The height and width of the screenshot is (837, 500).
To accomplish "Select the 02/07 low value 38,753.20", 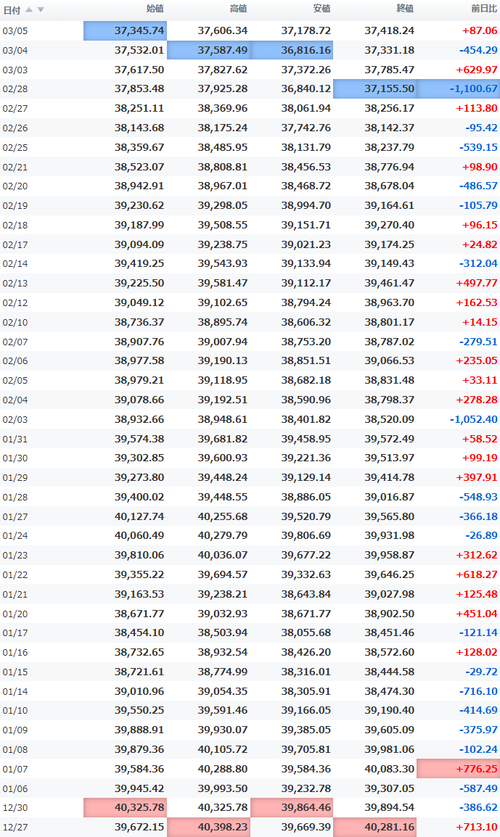I will pyautogui.click(x=306, y=342).
